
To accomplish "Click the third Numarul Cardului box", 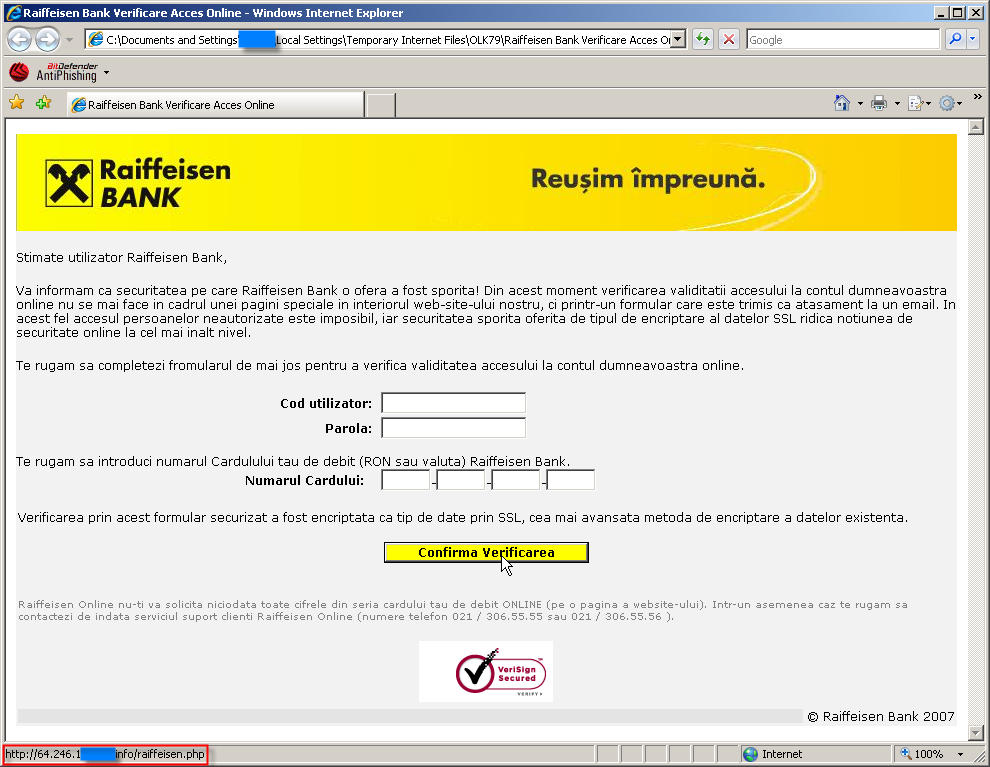I will [x=516, y=480].
